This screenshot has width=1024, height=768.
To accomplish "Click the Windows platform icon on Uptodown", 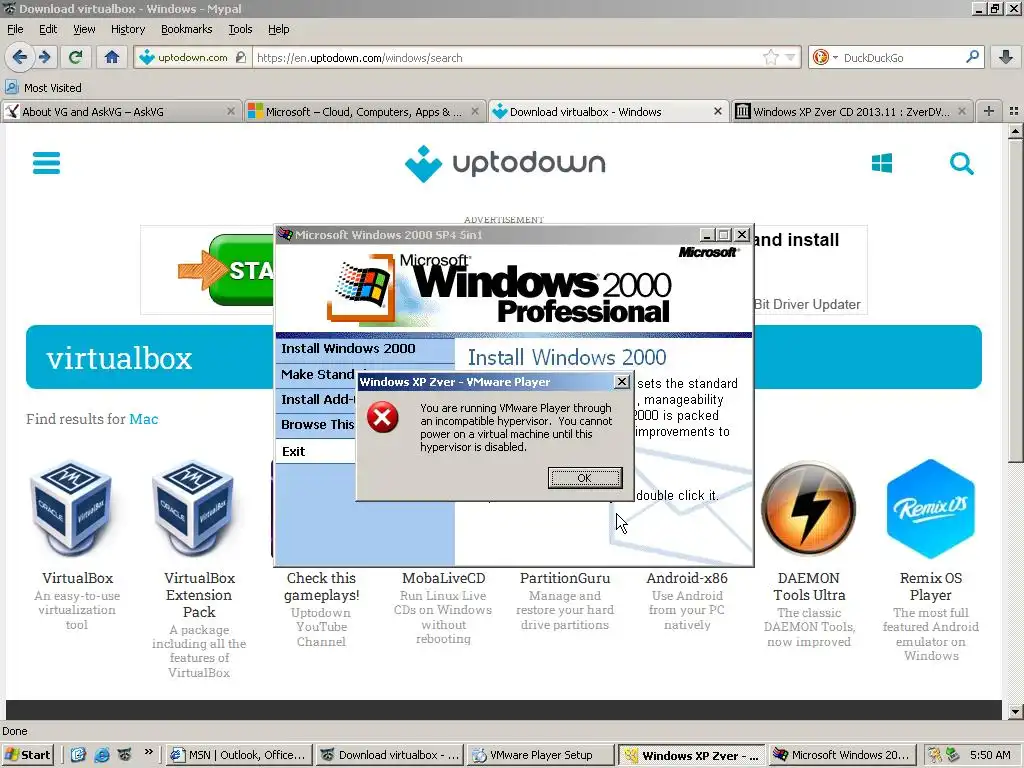I will [x=882, y=163].
